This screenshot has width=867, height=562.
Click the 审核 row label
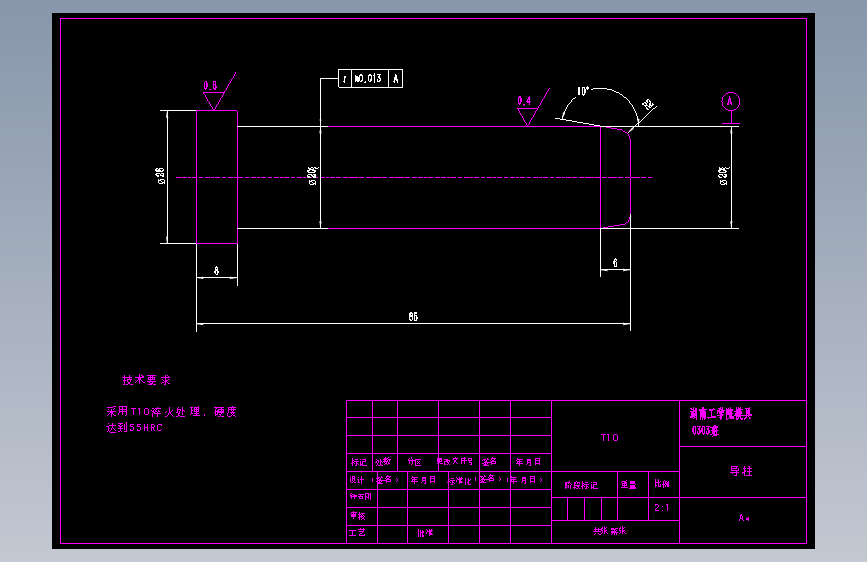tap(358, 516)
